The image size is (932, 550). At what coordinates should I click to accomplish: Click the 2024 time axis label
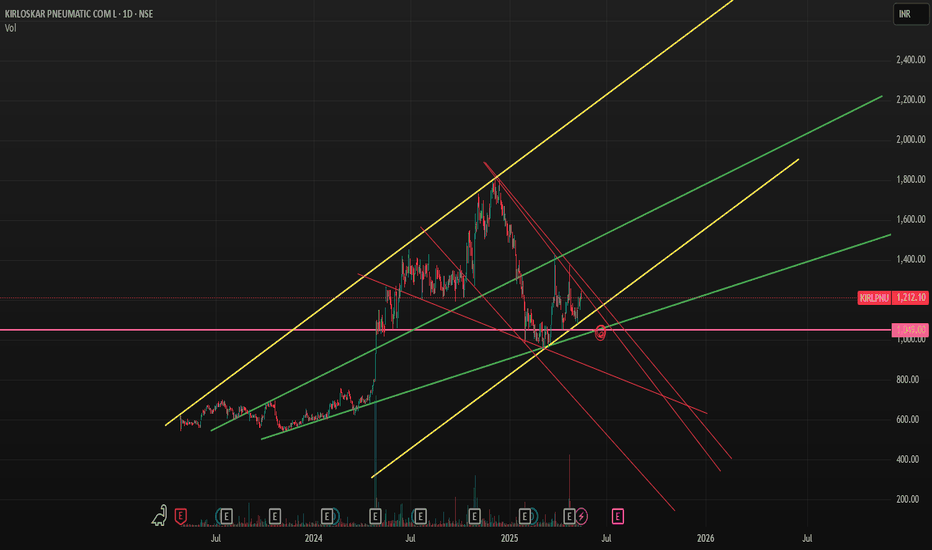313,538
